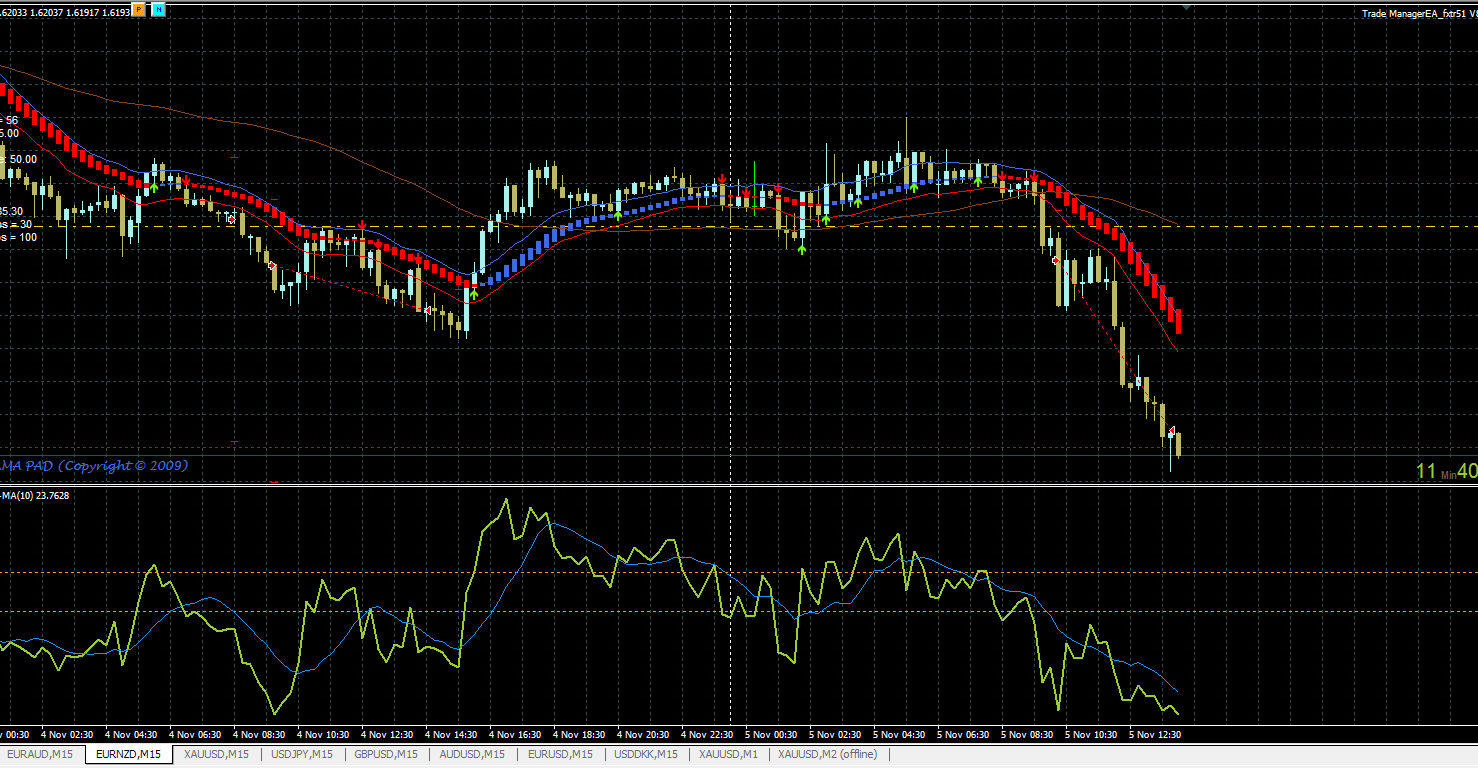Click the Trade ManagerEA_fxtr51 expert label

tap(1419, 14)
